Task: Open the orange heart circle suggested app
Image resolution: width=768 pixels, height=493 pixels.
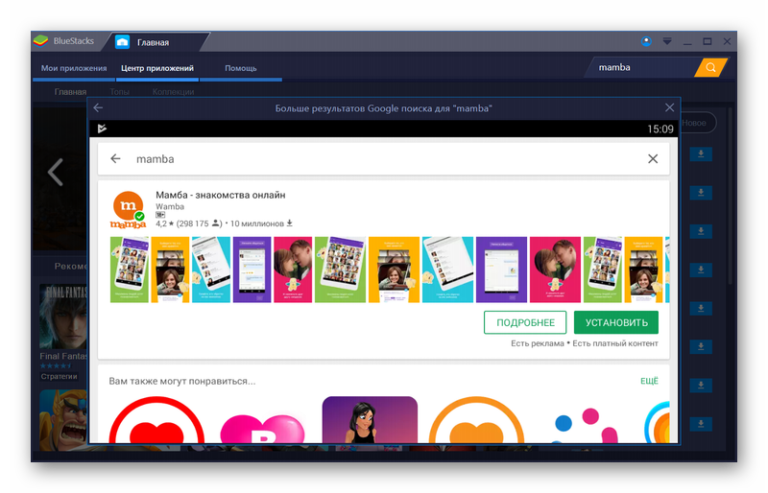Action: coord(476,420)
